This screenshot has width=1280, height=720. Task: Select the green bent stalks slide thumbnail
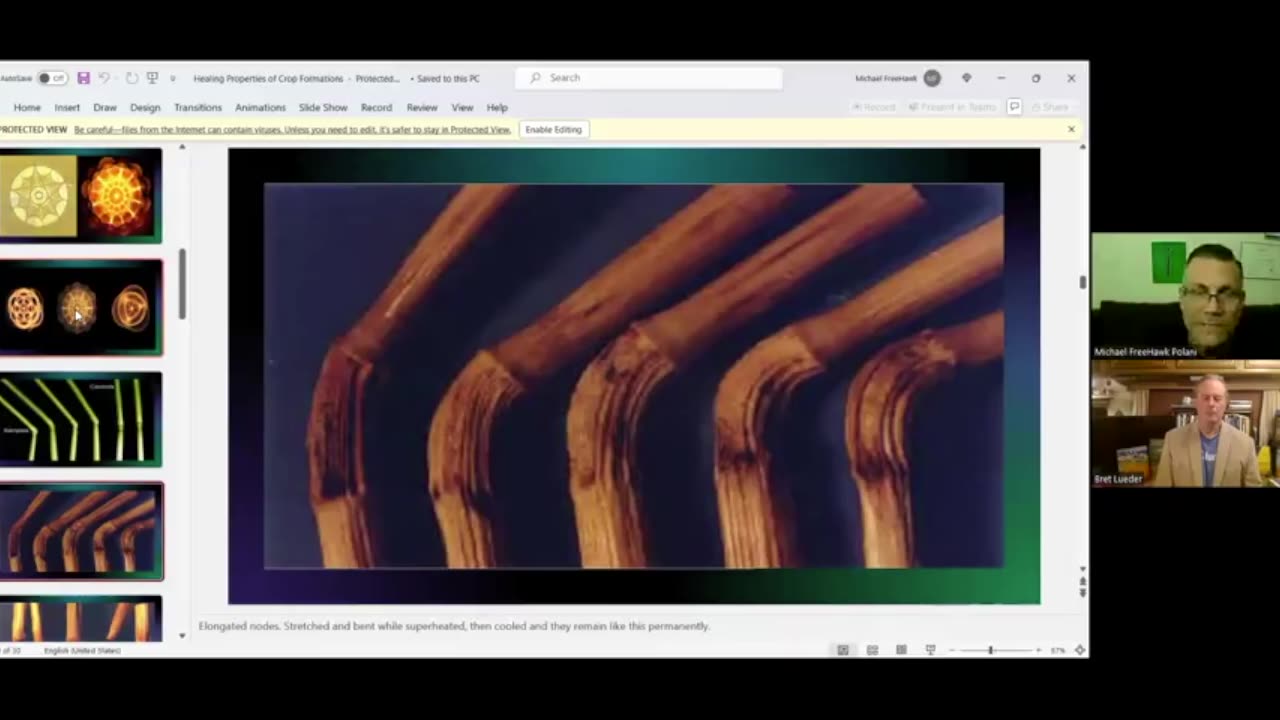pos(80,419)
